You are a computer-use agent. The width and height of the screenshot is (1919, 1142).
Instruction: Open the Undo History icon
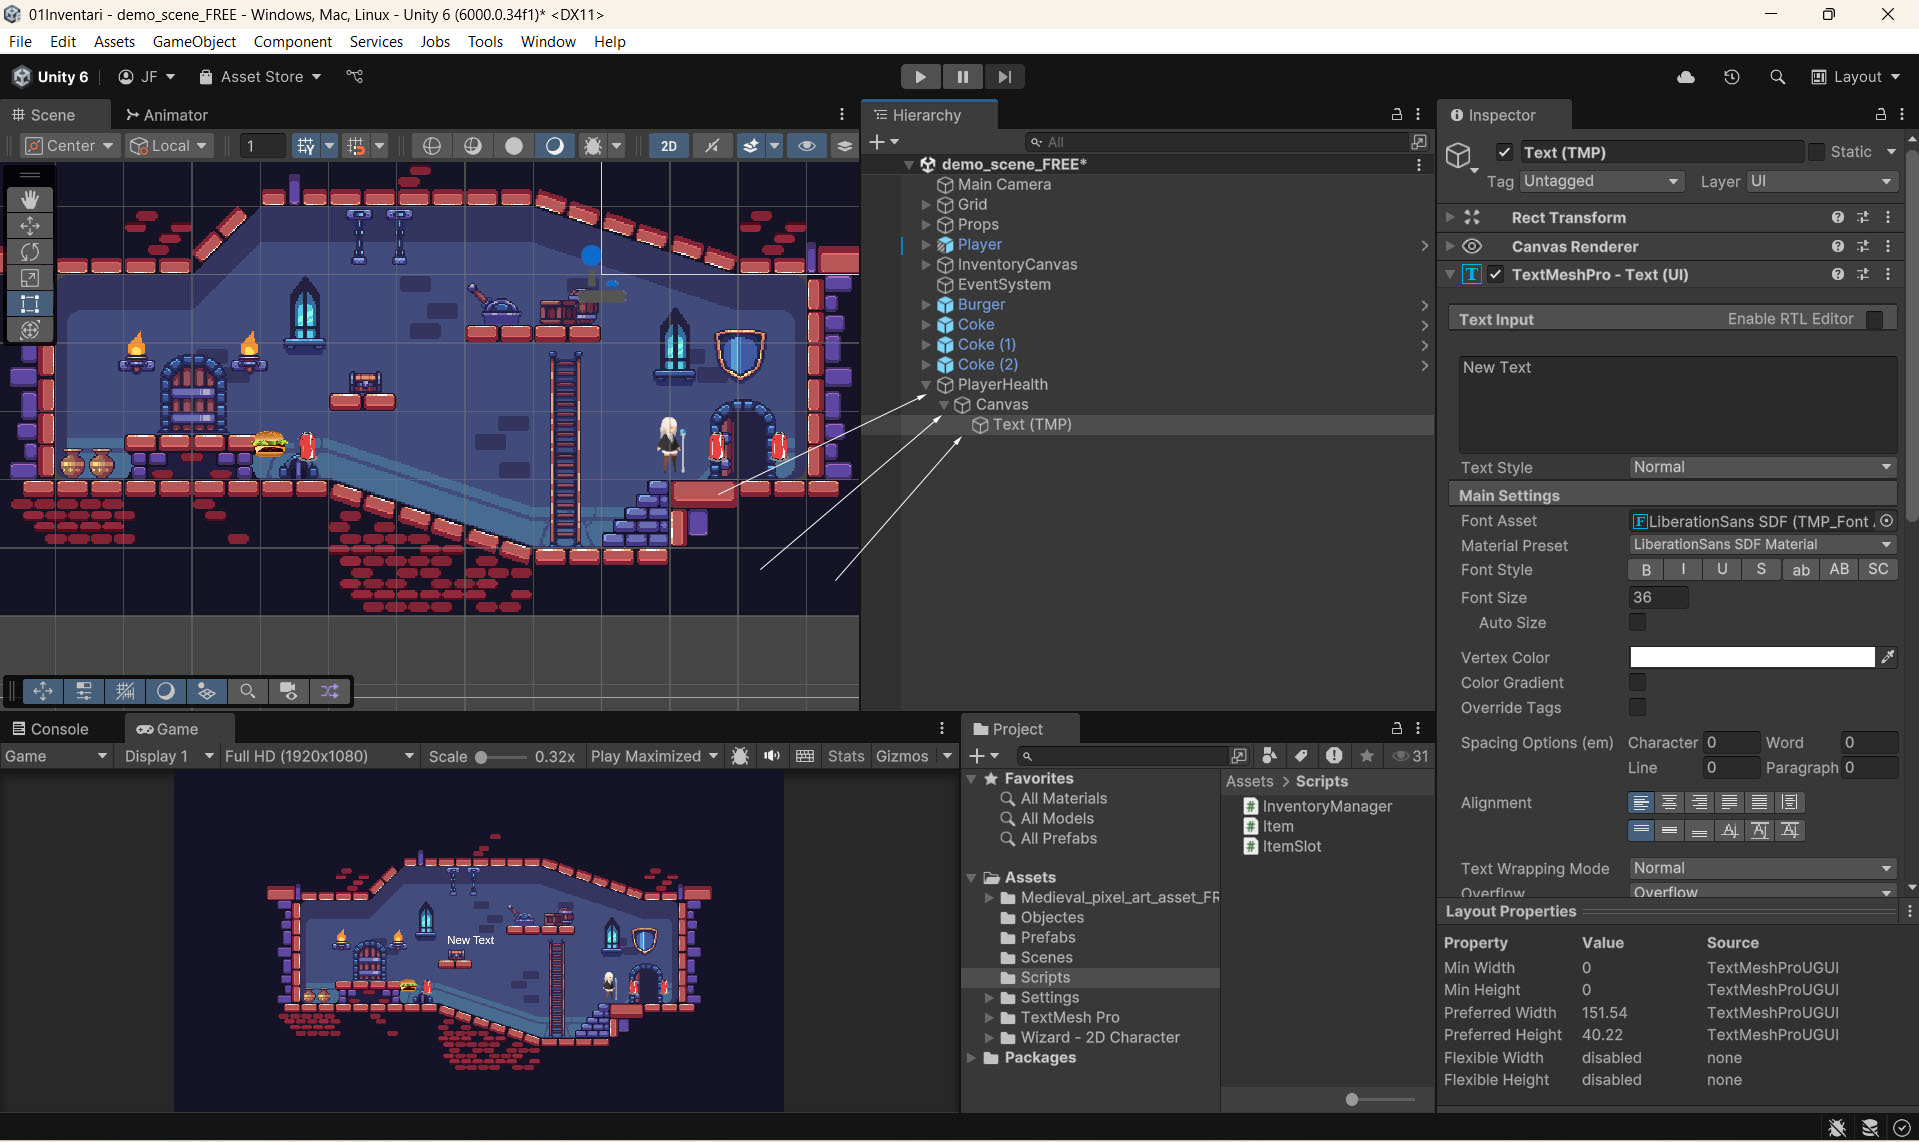tap(1732, 77)
